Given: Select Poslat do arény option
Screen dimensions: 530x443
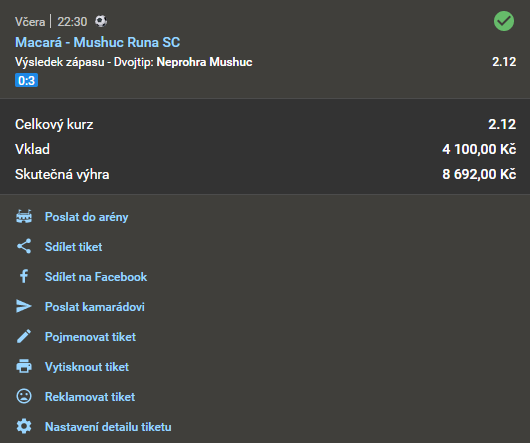Looking at the screenshot, I should point(87,217).
